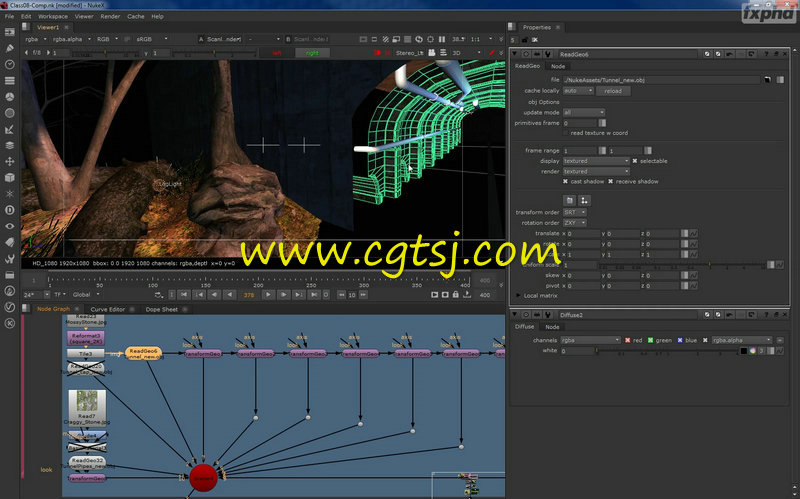This screenshot has width=800, height=499.
Task: Switch to the Curve Editor tab
Action: pyautogui.click(x=108, y=309)
